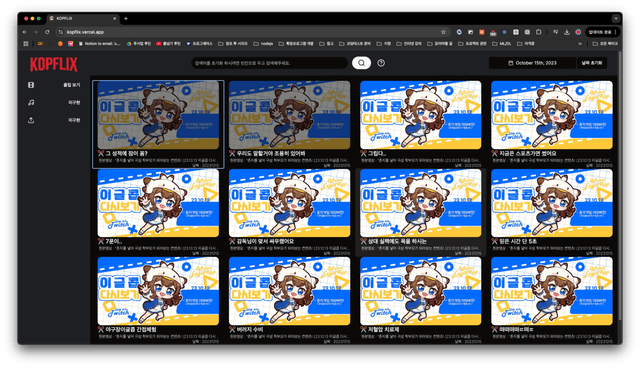Click the browser forward arrow
The image size is (640, 368).
click(x=36, y=32)
